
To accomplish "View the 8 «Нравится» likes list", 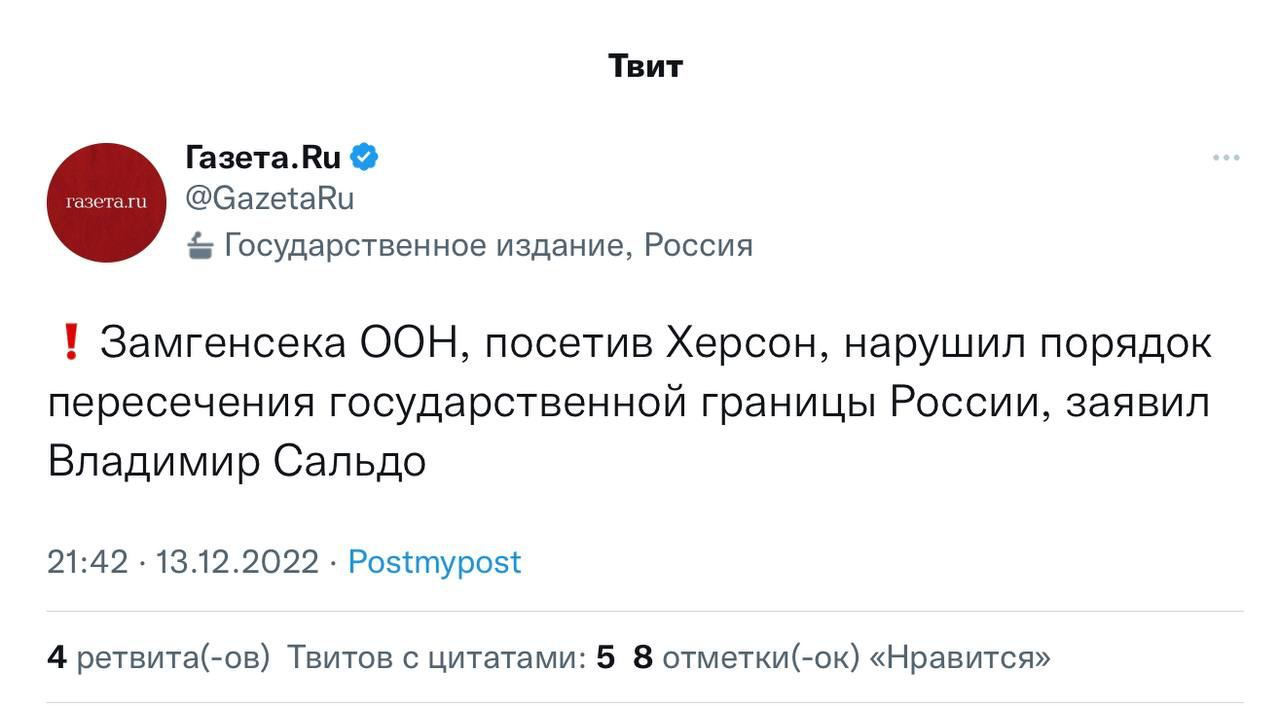I will point(842,658).
